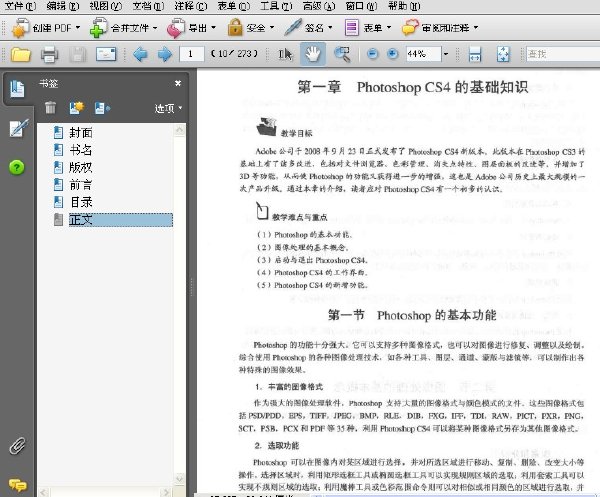
Task: Select the 版权 bookmark
Action: pos(81,167)
